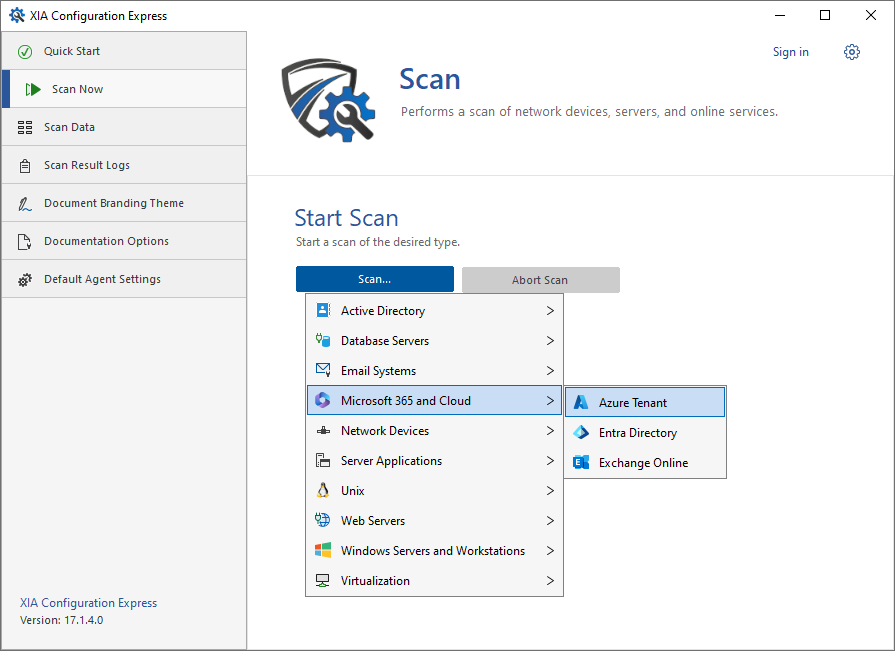Screen dimensions: 895x651
Task: Click the Scan Result Logs clipboard icon
Action: tap(25, 166)
